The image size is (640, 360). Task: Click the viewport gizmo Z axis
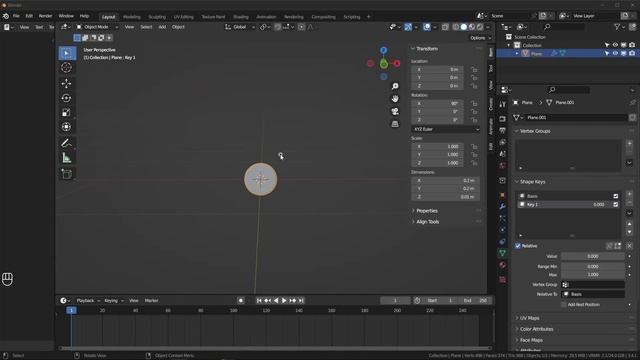[x=383, y=50]
